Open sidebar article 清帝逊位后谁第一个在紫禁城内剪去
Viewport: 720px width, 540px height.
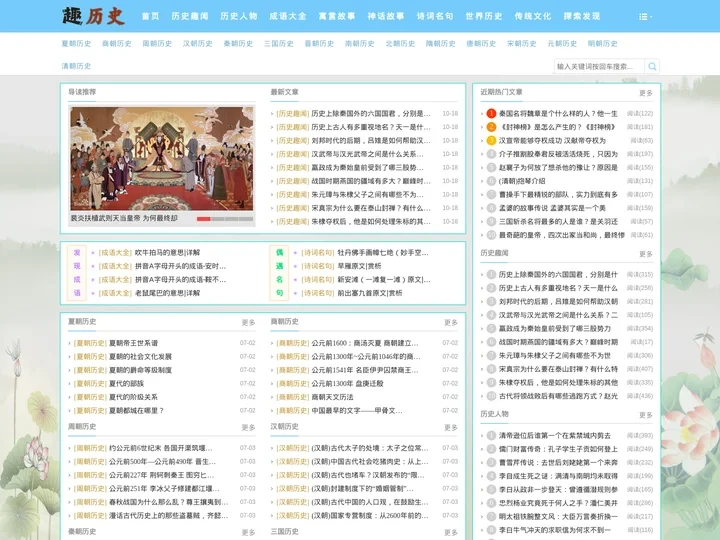tap(555, 435)
